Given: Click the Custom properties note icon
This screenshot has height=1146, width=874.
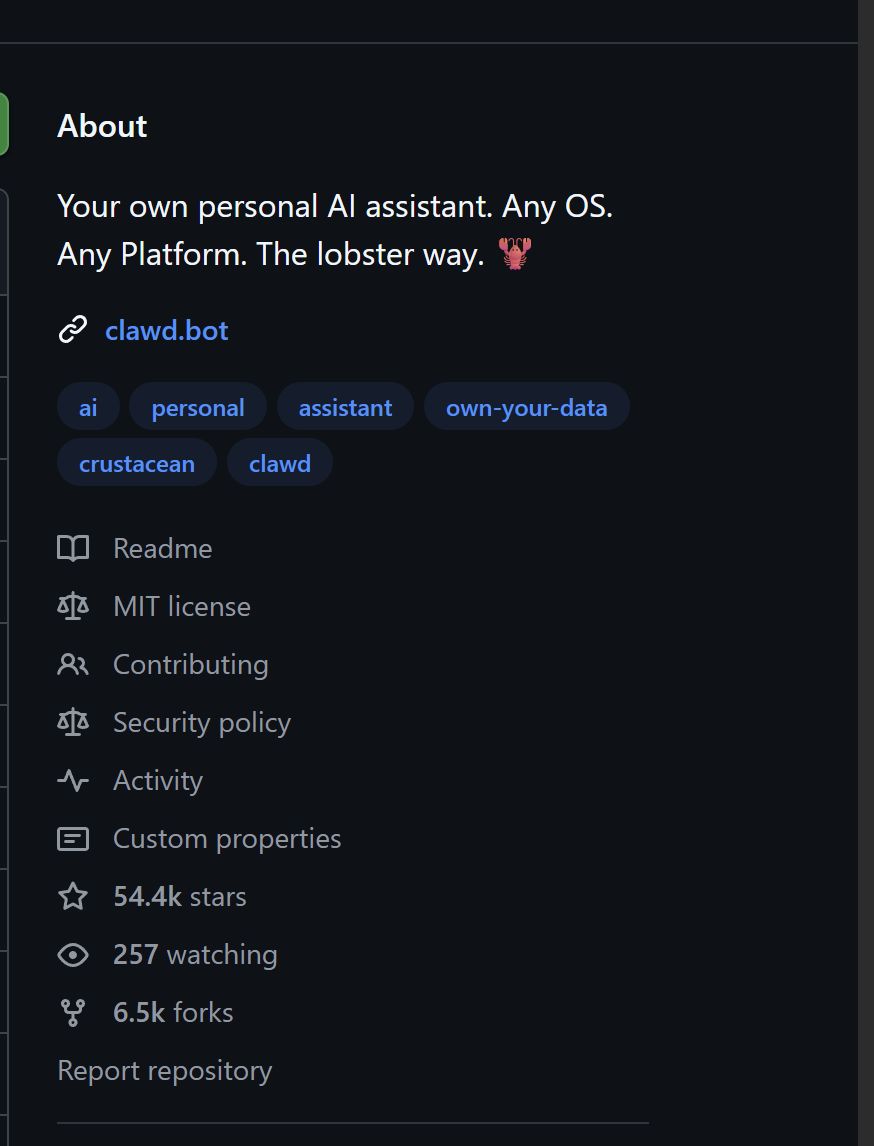Looking at the screenshot, I should pyautogui.click(x=73, y=838).
